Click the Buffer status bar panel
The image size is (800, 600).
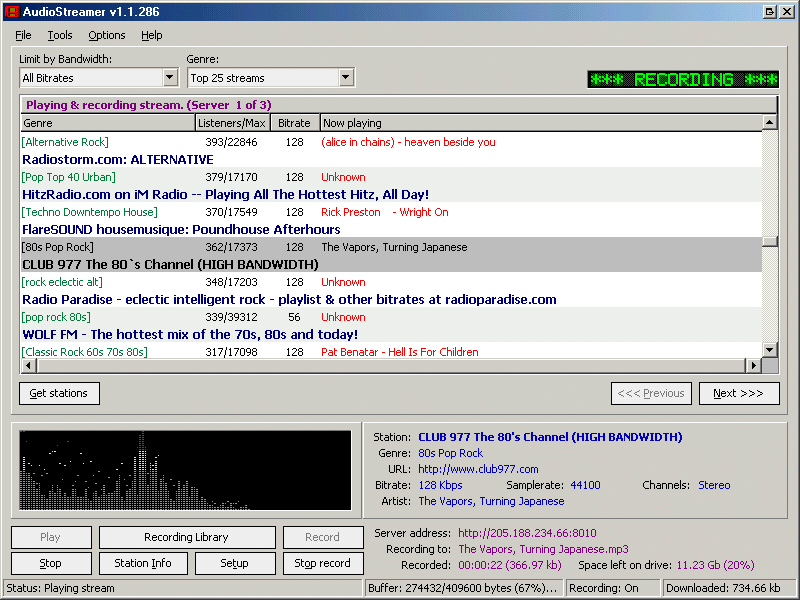[464, 588]
